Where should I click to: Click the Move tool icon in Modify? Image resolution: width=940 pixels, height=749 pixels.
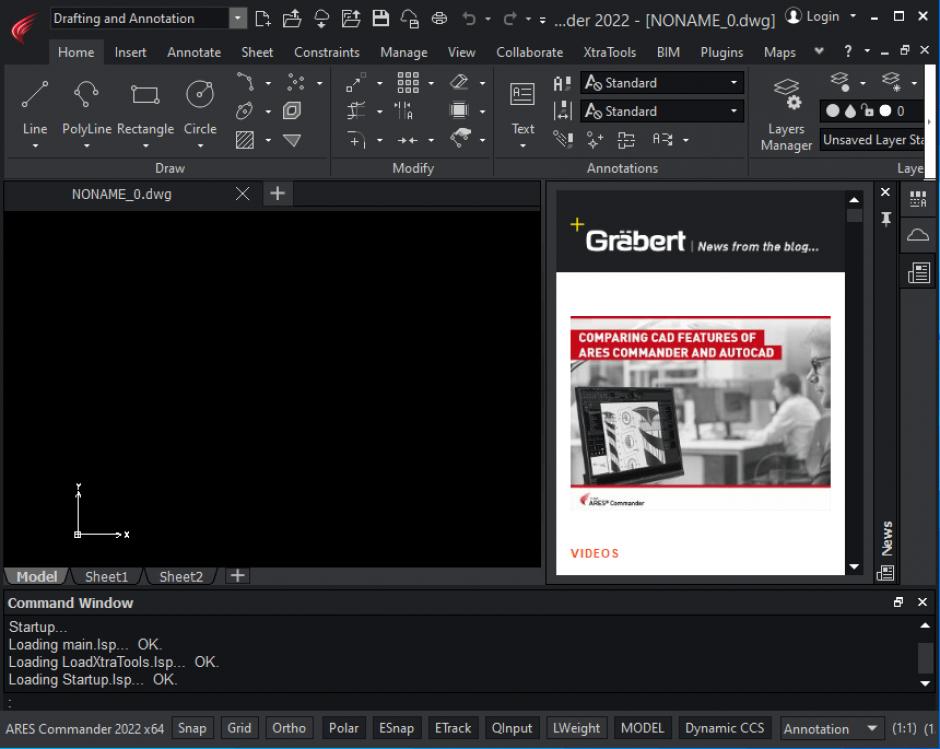click(355, 82)
